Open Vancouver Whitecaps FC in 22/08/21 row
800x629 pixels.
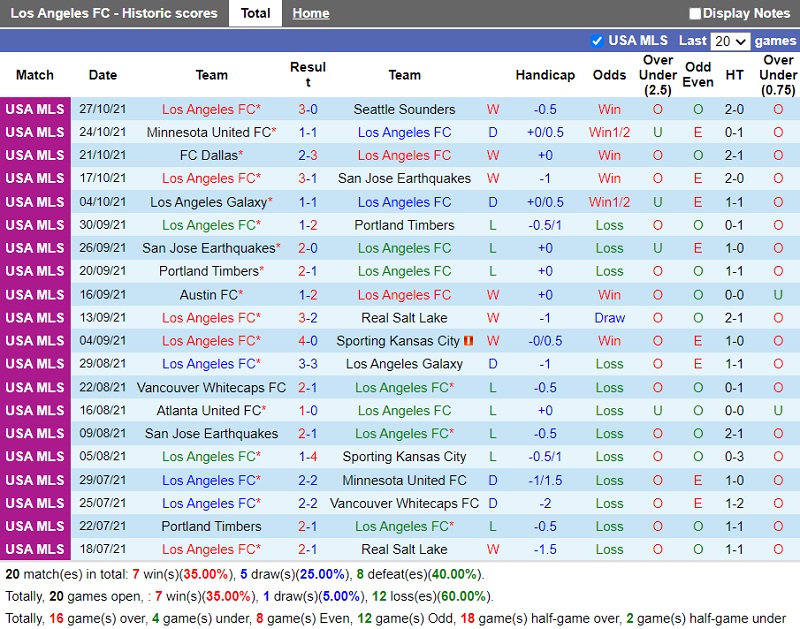(x=211, y=388)
